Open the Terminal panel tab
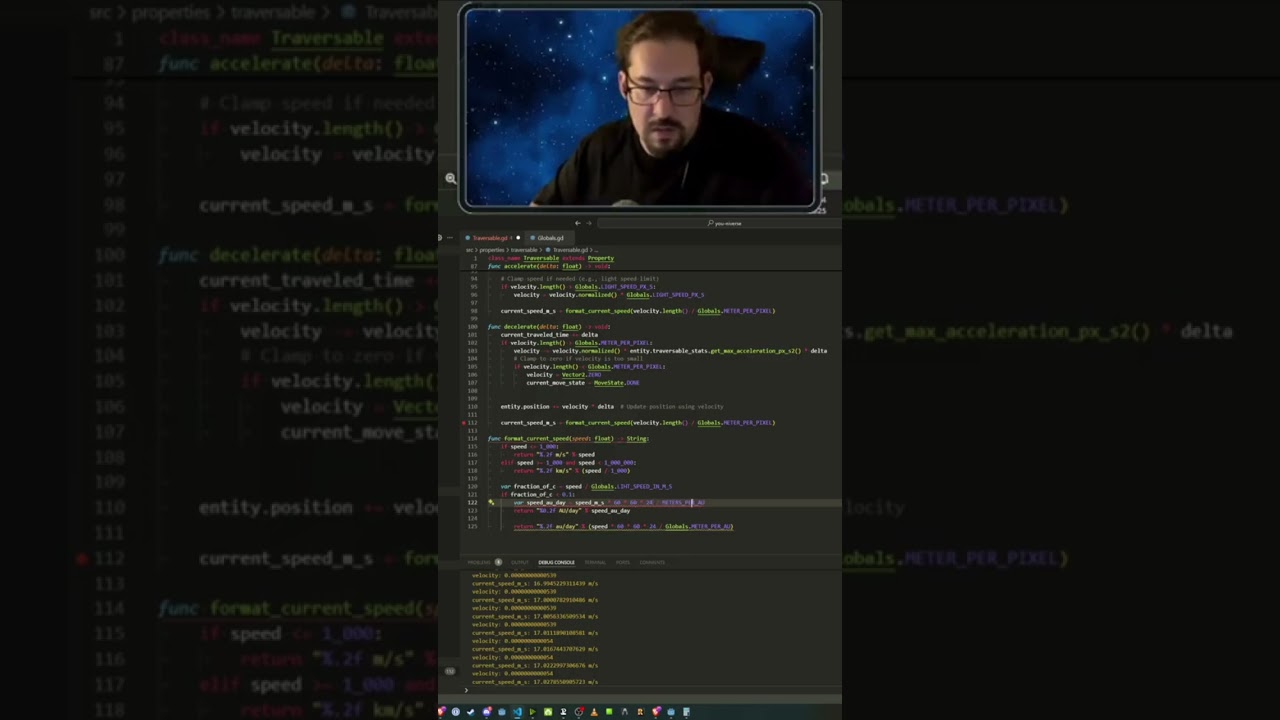 [x=595, y=562]
